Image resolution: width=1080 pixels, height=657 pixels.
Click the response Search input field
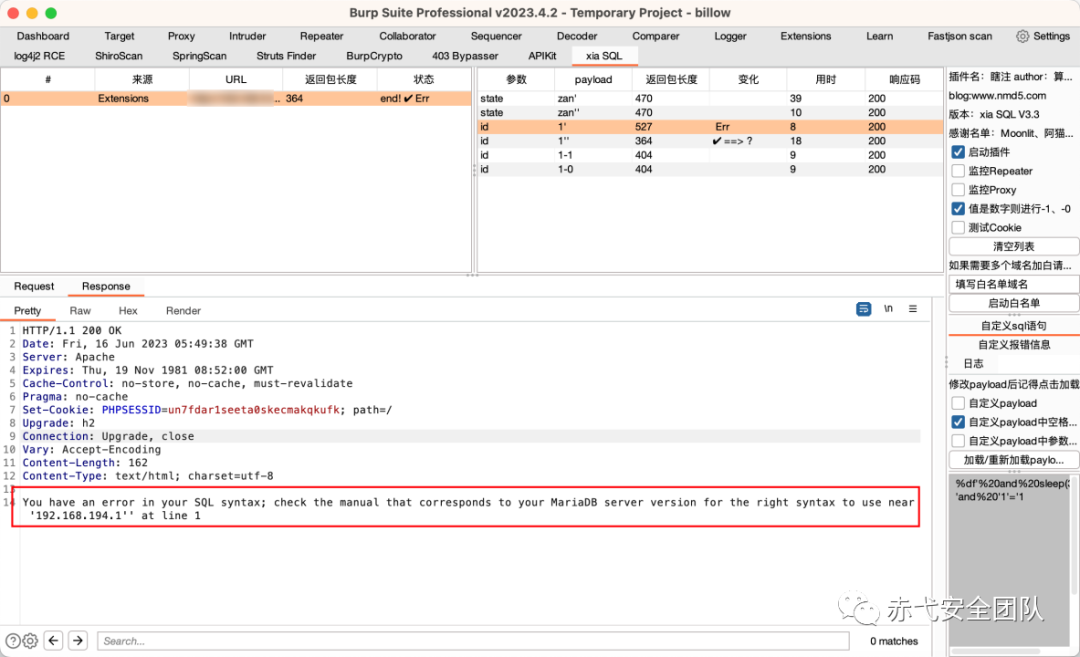coord(472,641)
